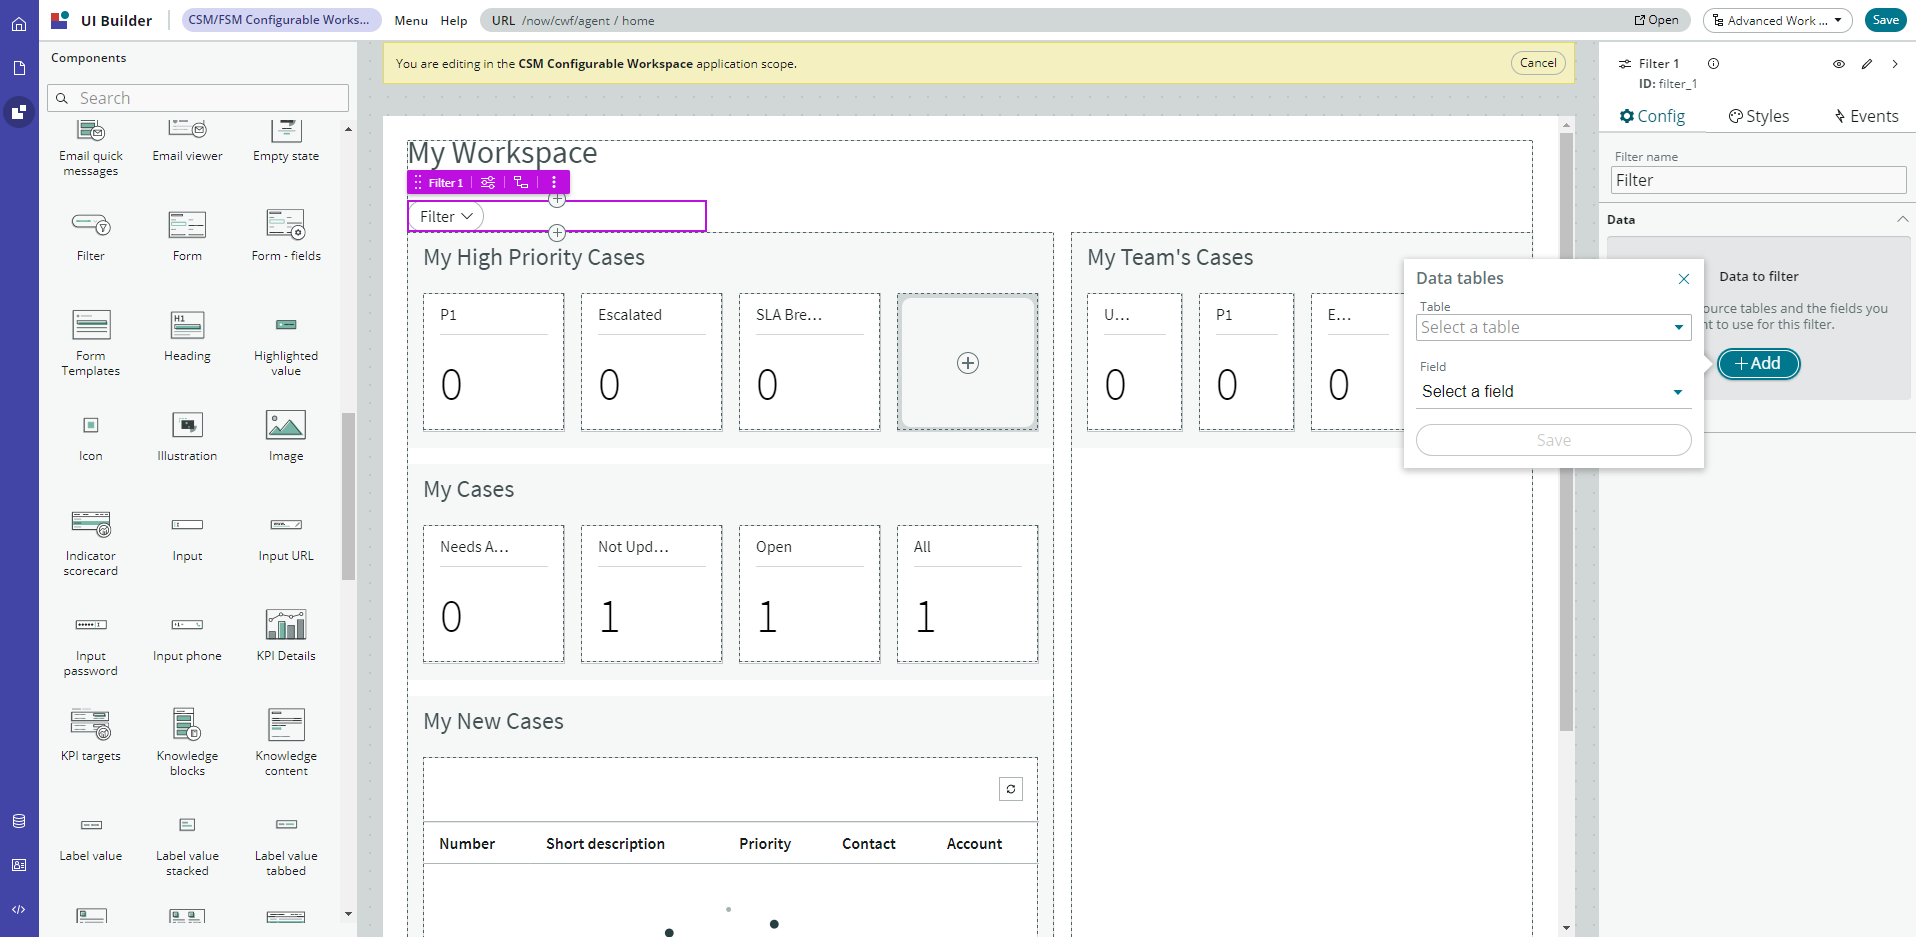This screenshot has width=1916, height=937.
Task: Click plus icon in empty scorecard slot
Action: pos(967,363)
